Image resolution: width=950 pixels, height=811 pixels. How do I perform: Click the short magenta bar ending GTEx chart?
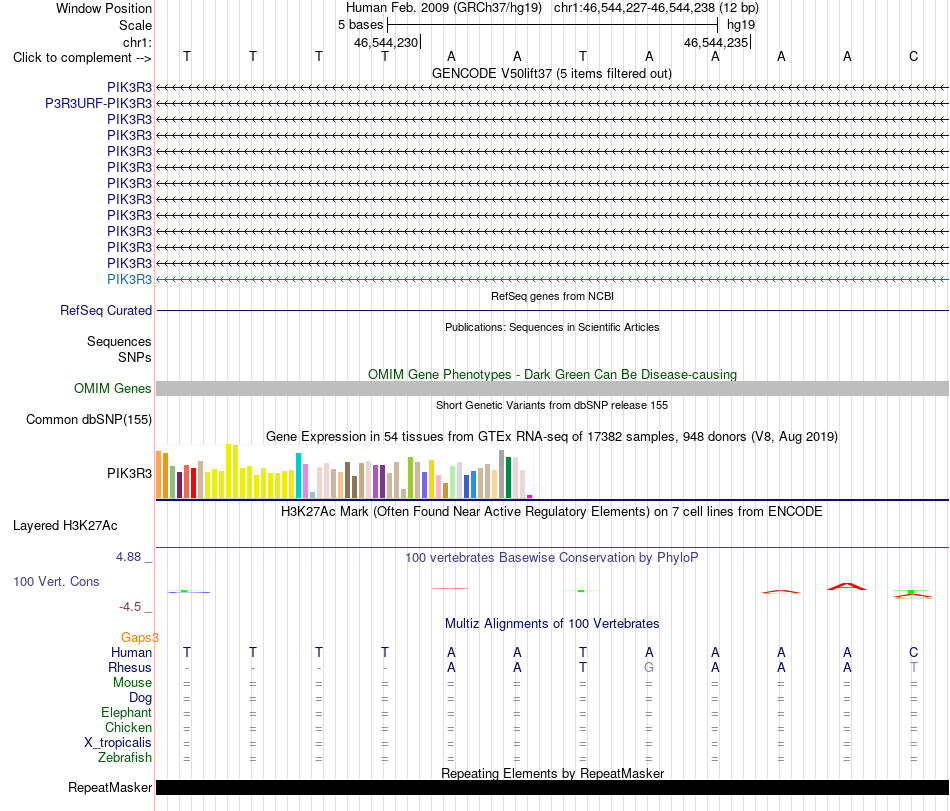[x=530, y=497]
